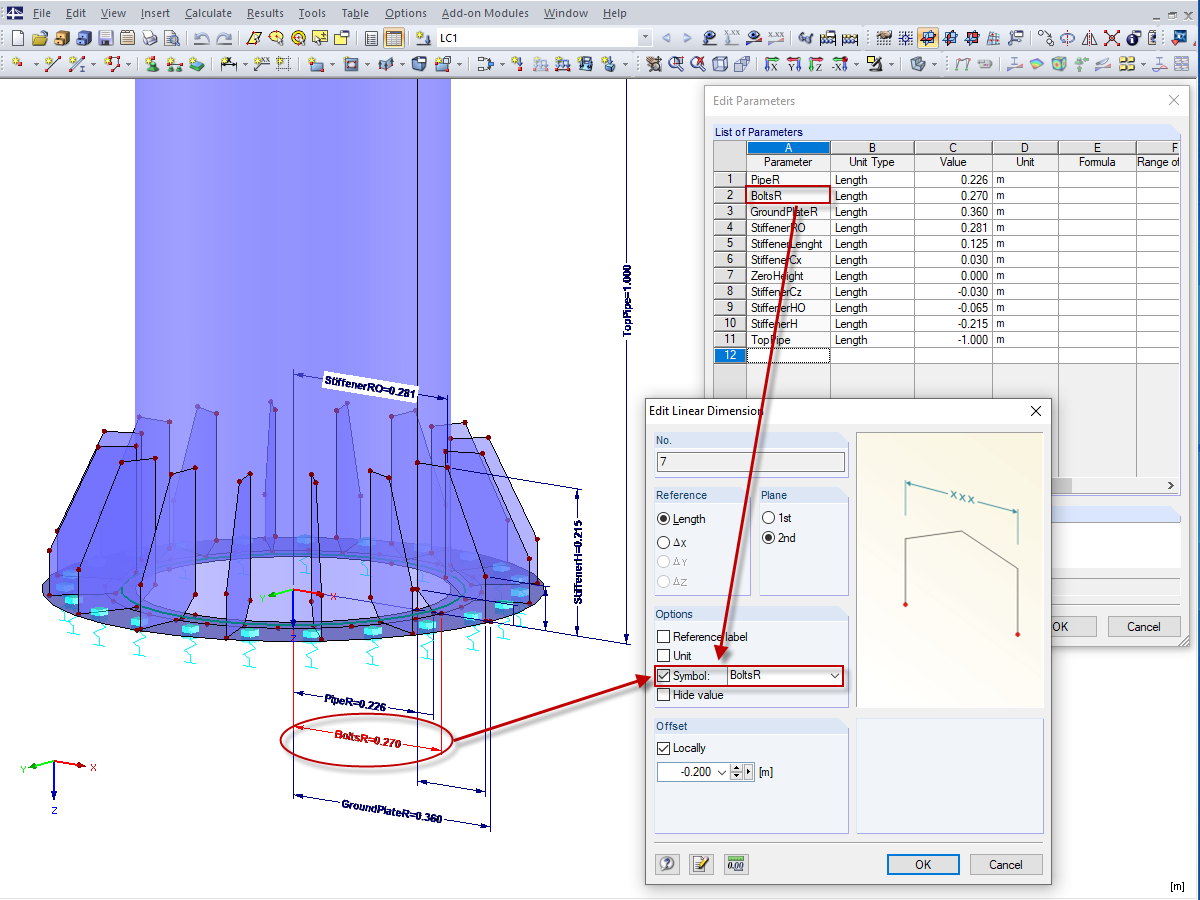The width and height of the screenshot is (1200, 900).
Task: Click OK in Edit Linear Dimension dialog
Action: (x=923, y=865)
